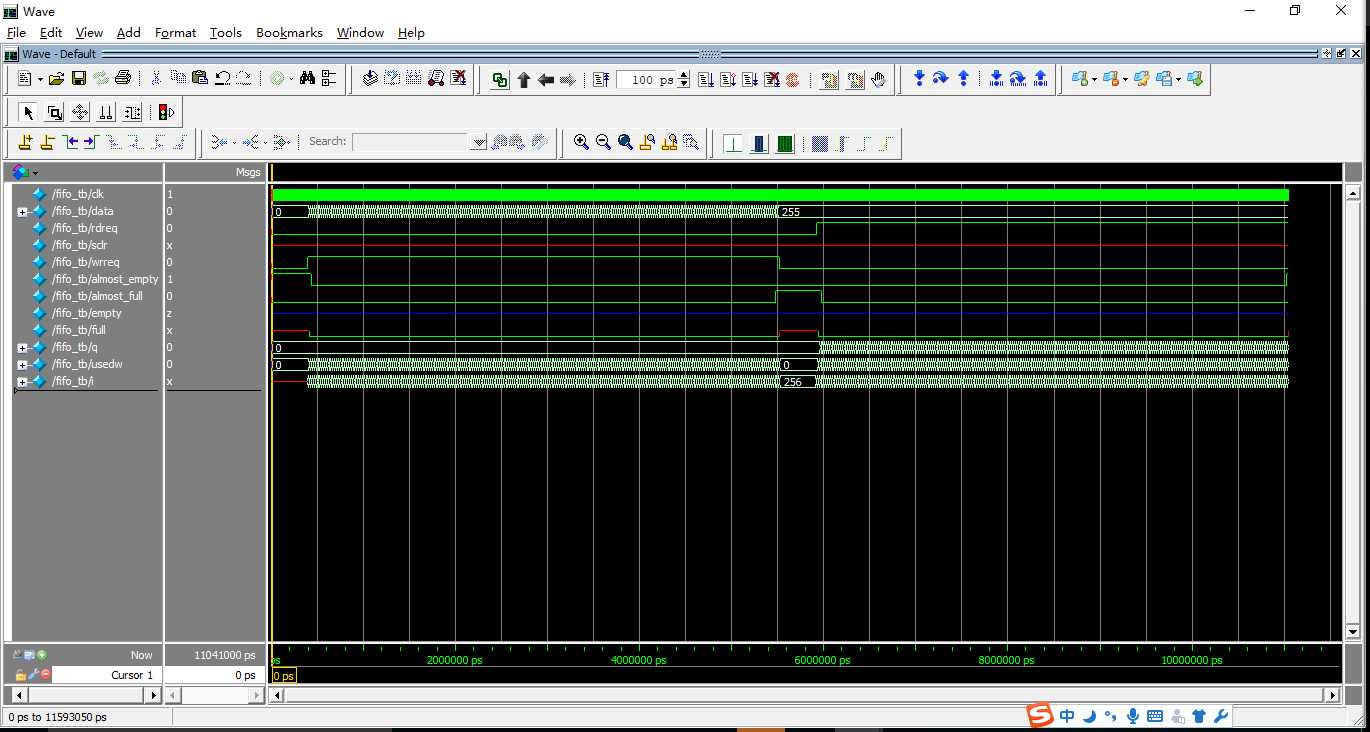Toggle the solid green waveform format button

coord(785,143)
